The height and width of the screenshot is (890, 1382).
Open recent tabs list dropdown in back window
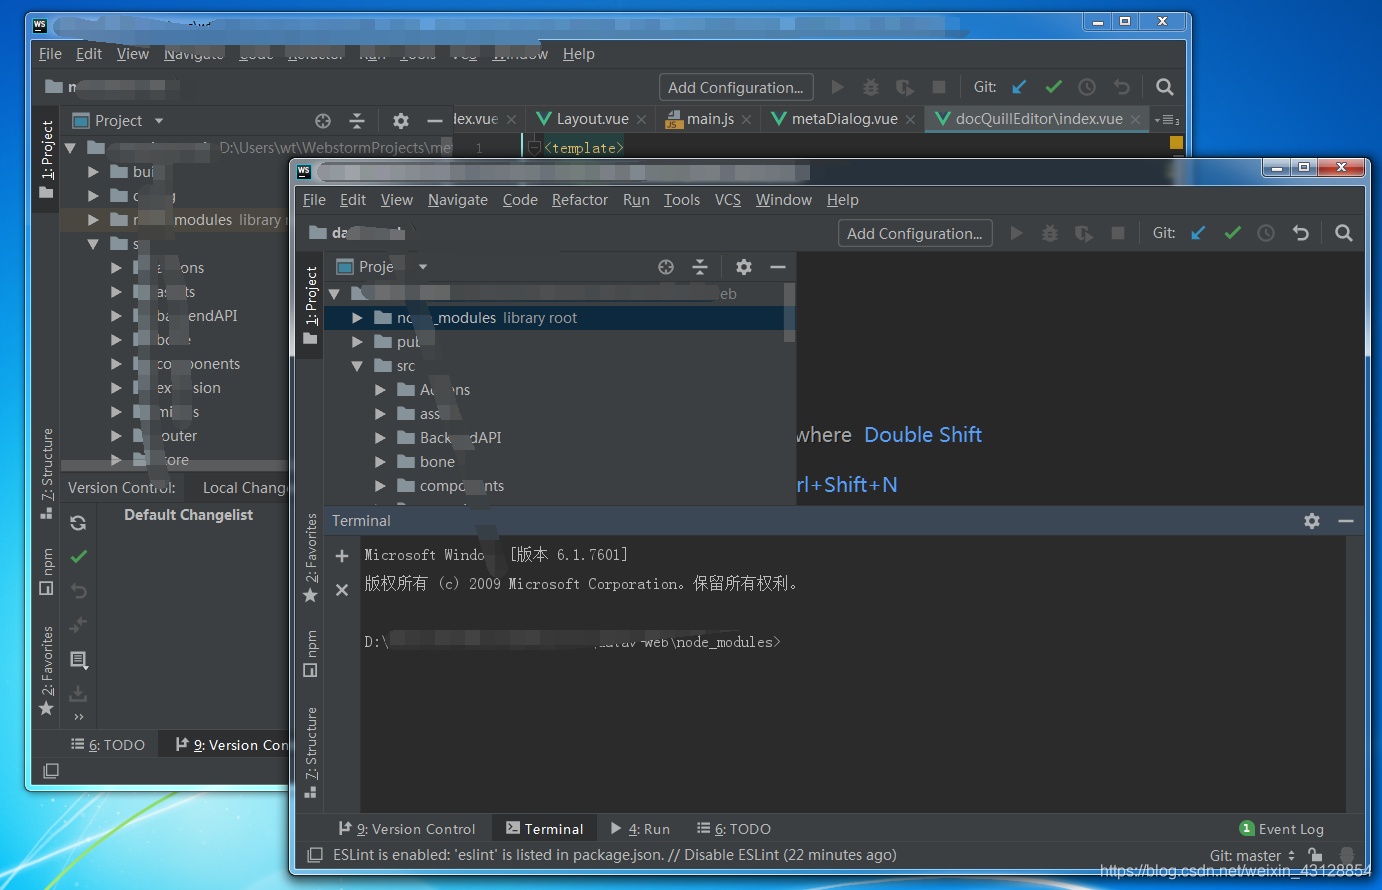click(x=1167, y=120)
